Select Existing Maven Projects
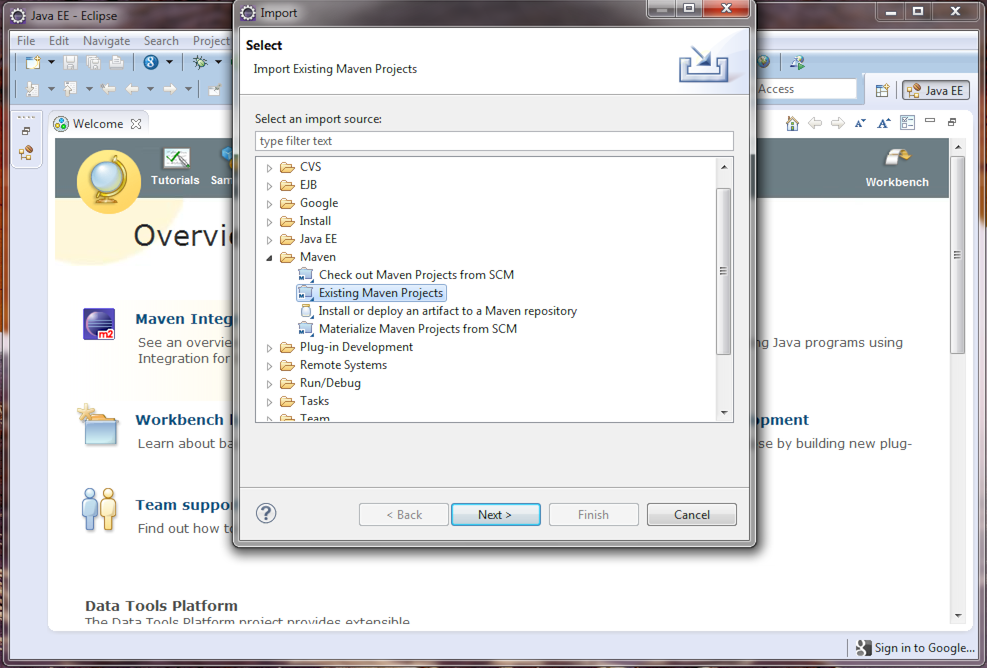Viewport: 987px width, 668px height. [371, 293]
